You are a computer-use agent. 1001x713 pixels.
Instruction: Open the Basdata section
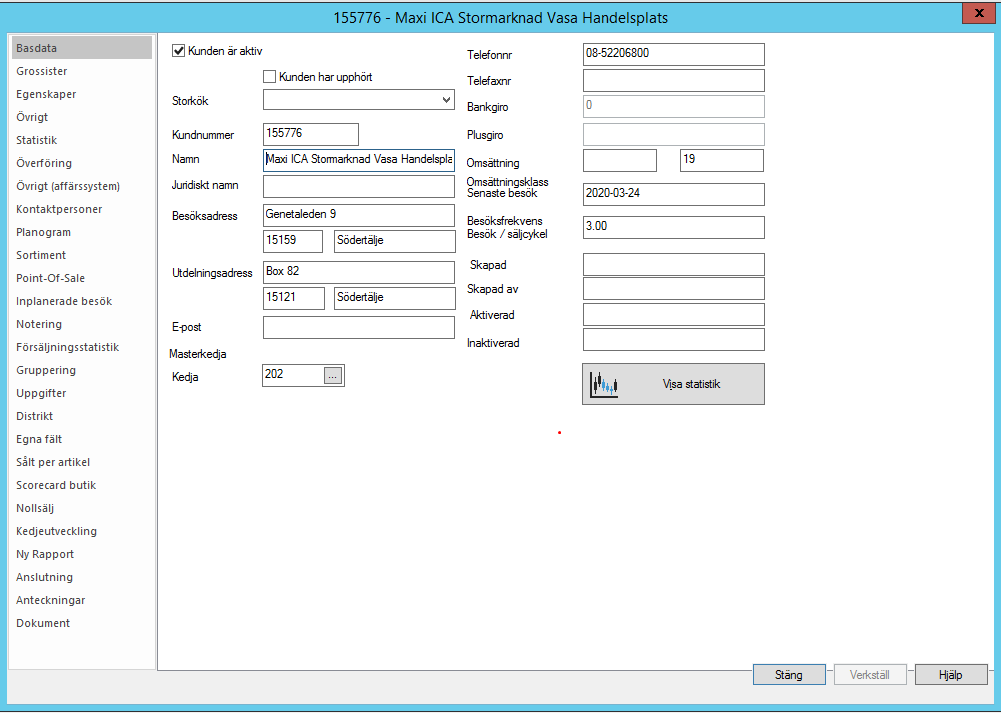coord(82,48)
